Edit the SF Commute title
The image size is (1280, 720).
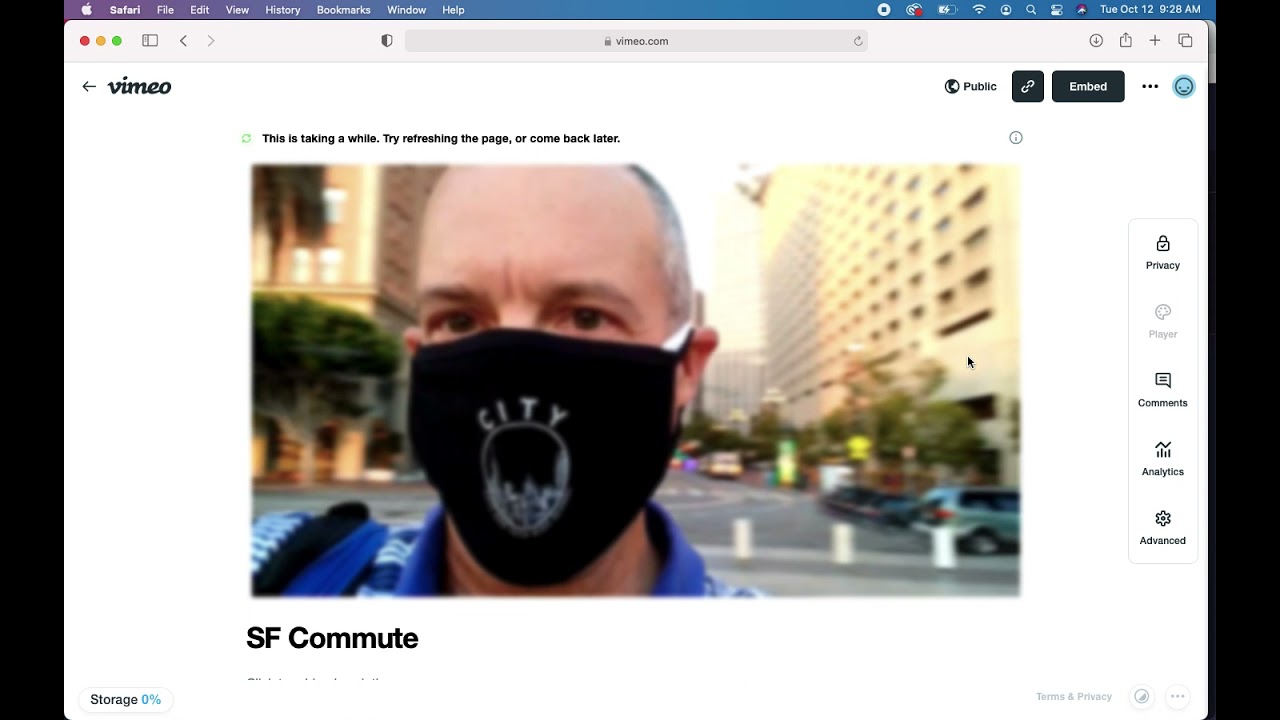click(332, 638)
